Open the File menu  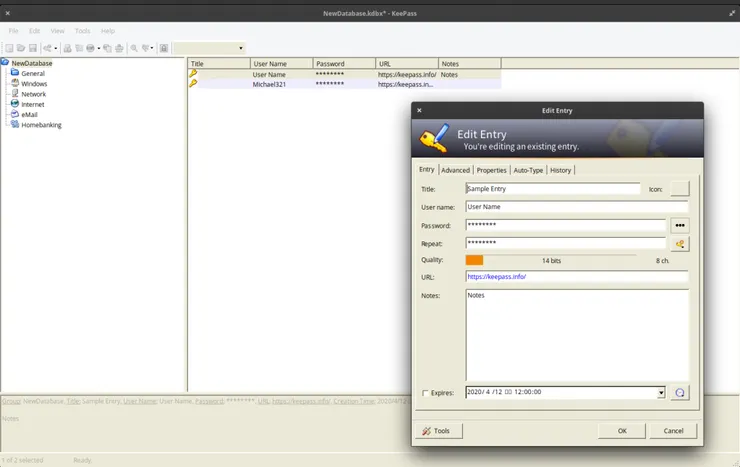pos(13,31)
